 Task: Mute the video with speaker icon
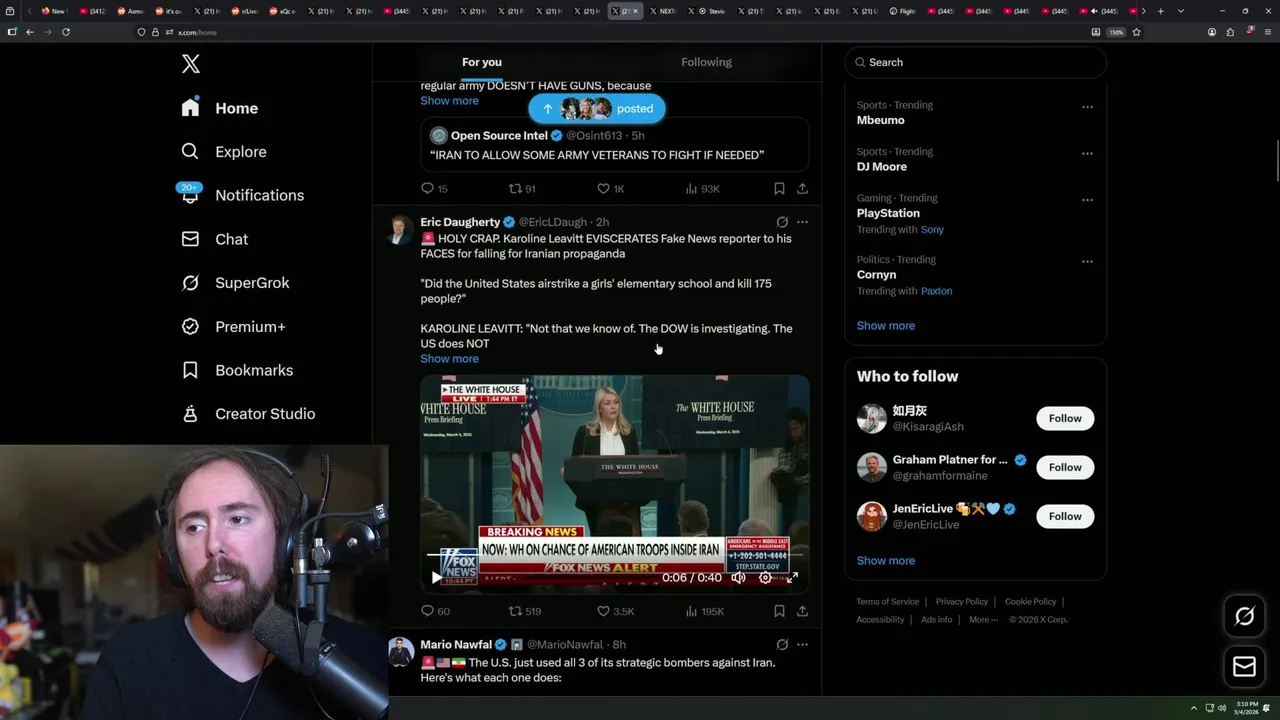coord(738,578)
